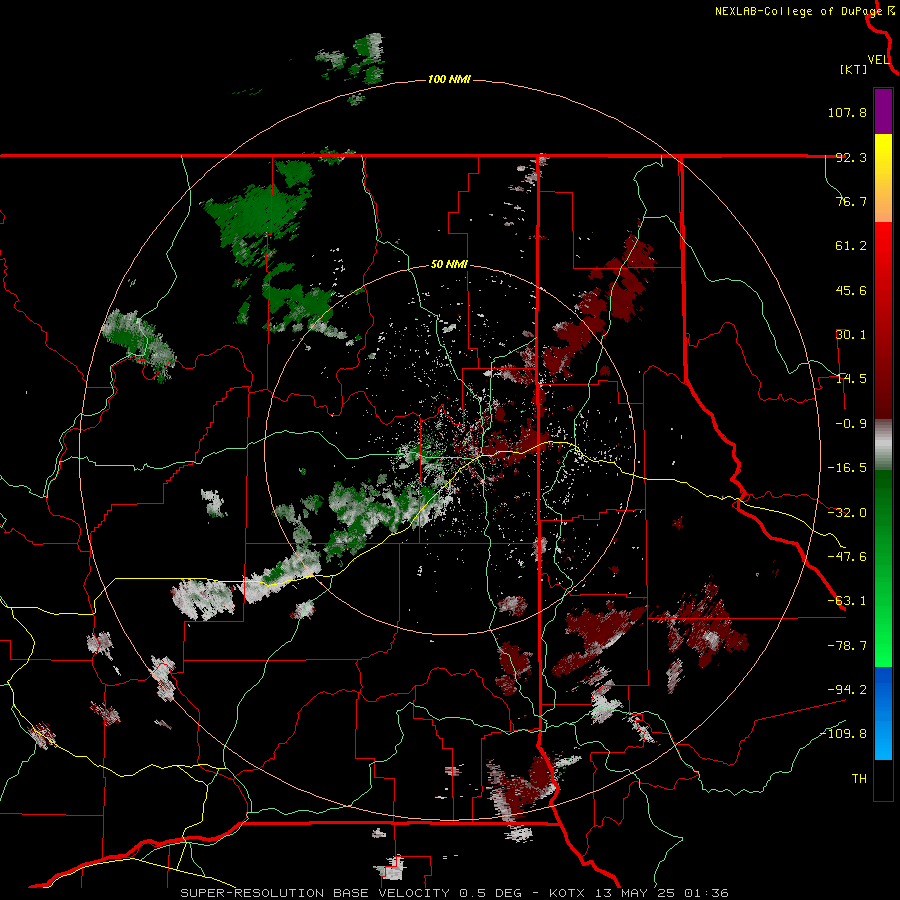Screen dimensions: 900x900
Task: Click the 30.1 value on velocity scale
Action: [851, 335]
